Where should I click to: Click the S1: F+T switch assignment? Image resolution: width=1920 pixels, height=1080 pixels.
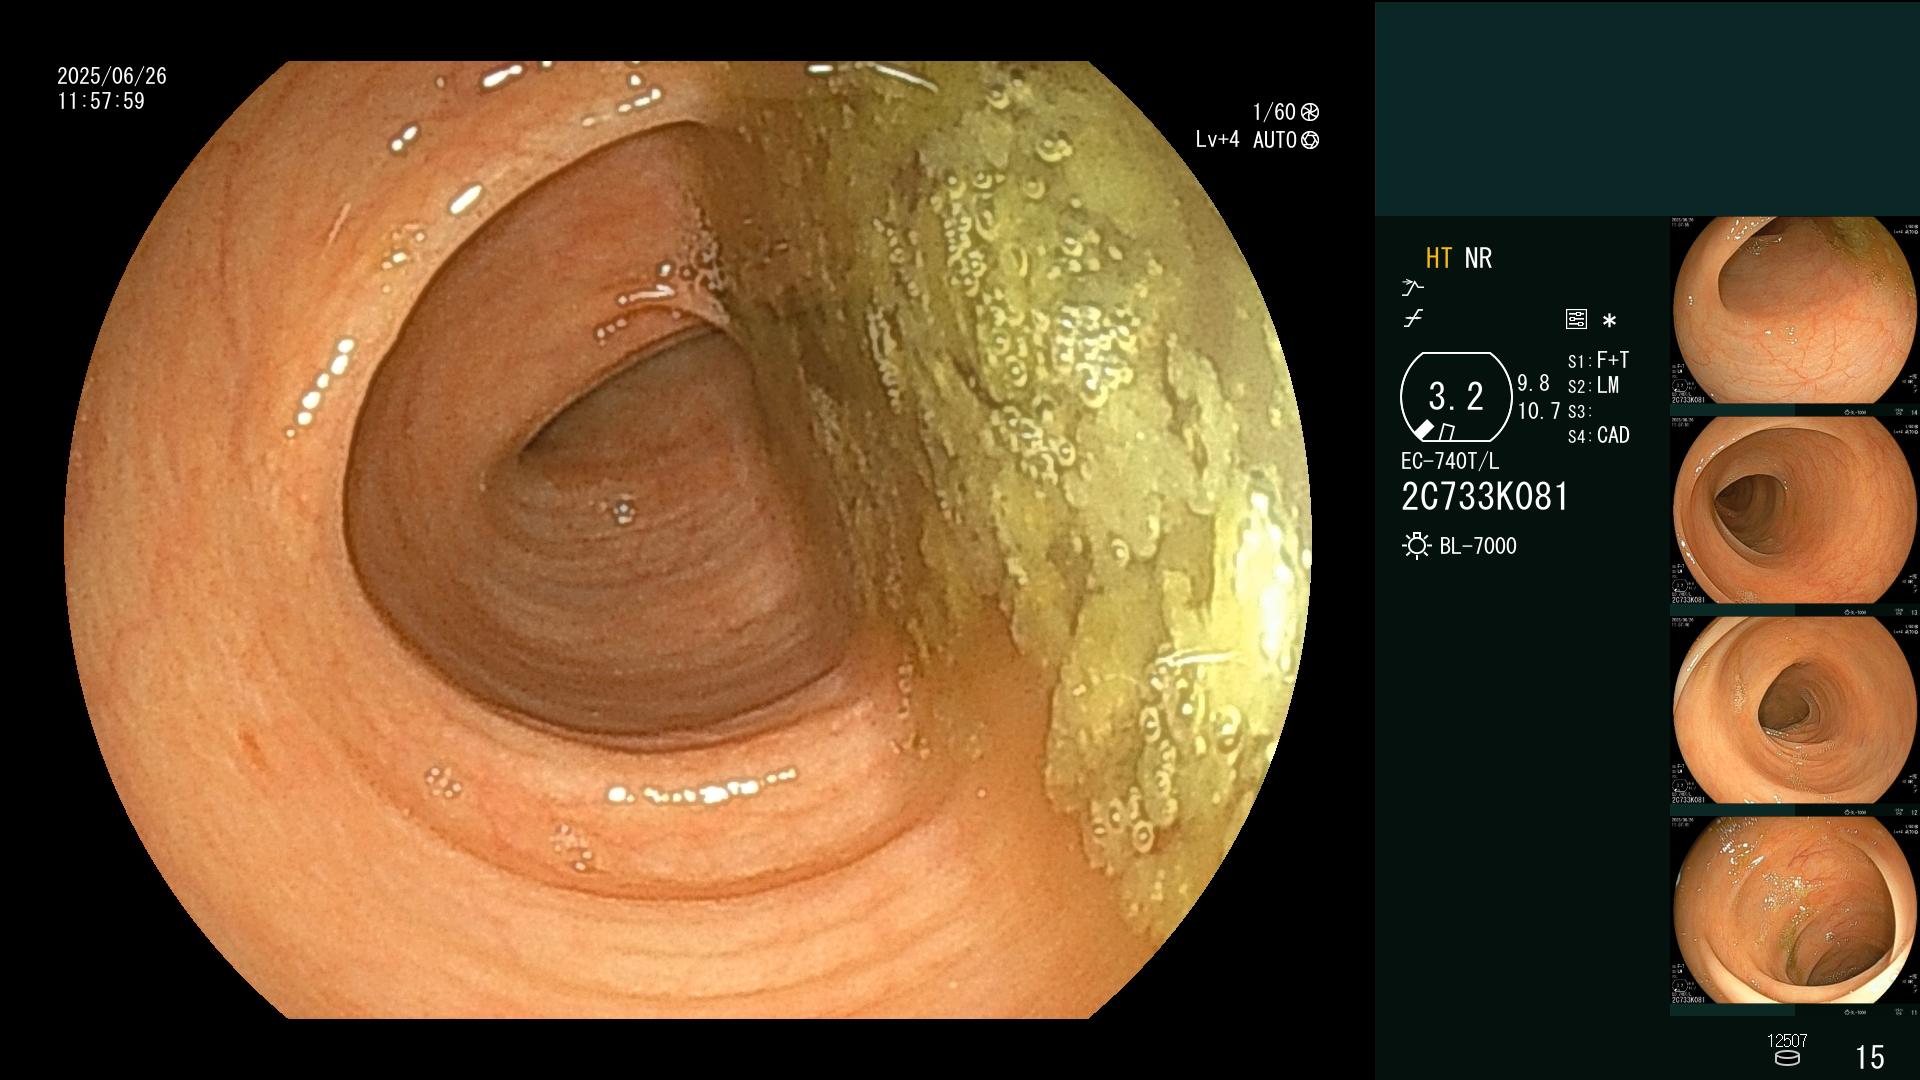[x=1598, y=360]
